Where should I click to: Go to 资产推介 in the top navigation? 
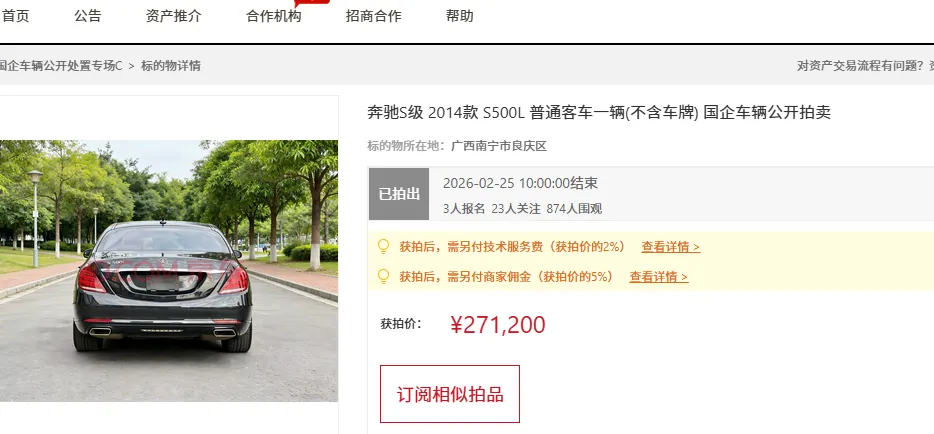(173, 16)
